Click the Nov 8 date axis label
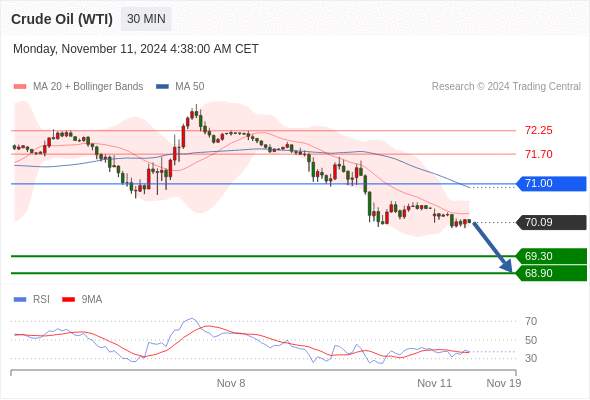This screenshot has height=400, width=590. coord(231,383)
